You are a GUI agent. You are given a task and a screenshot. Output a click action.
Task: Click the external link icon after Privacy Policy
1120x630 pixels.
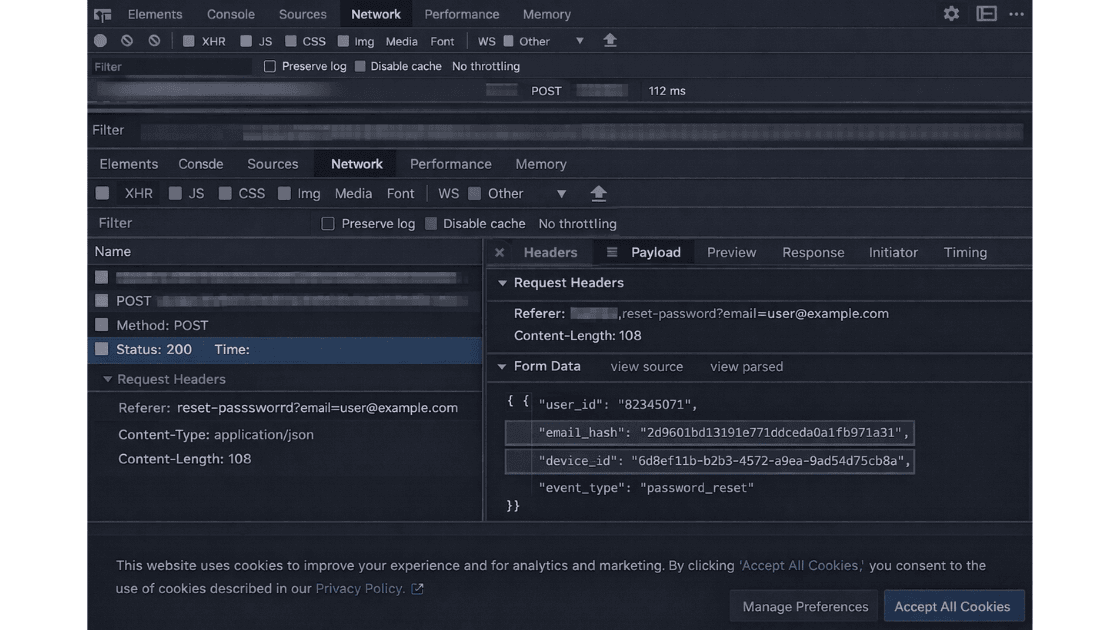pos(417,589)
